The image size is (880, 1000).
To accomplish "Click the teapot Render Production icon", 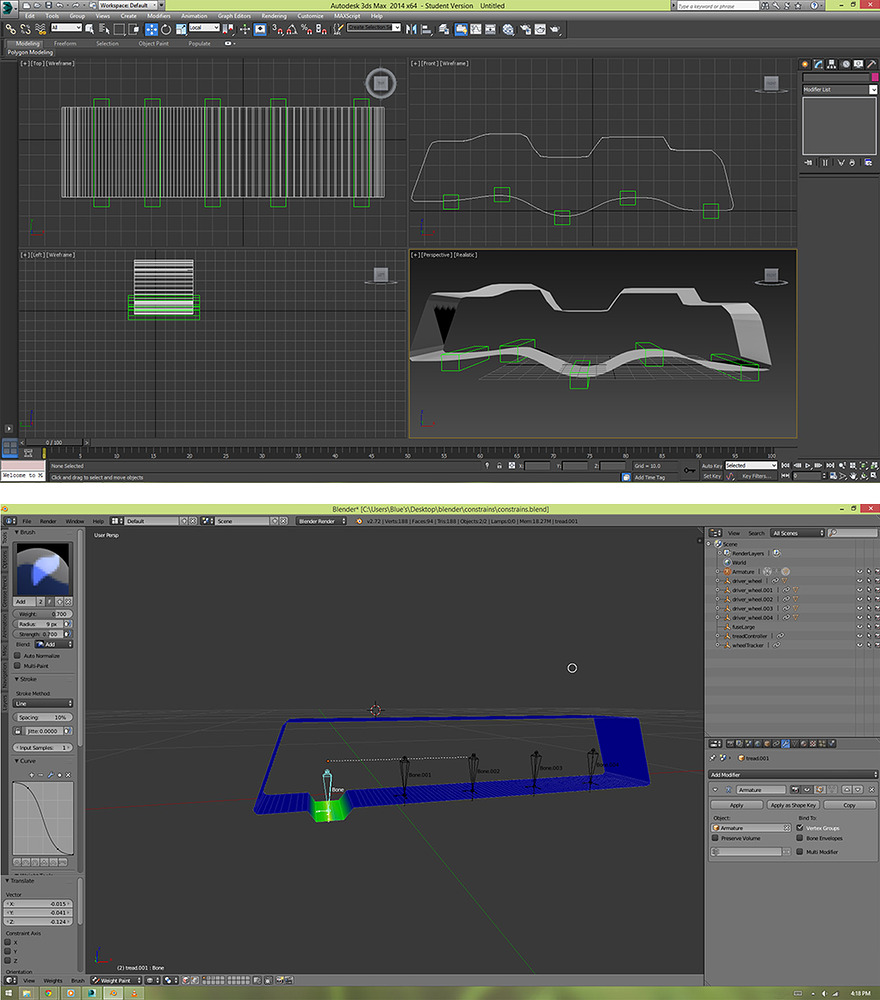I will (555, 29).
